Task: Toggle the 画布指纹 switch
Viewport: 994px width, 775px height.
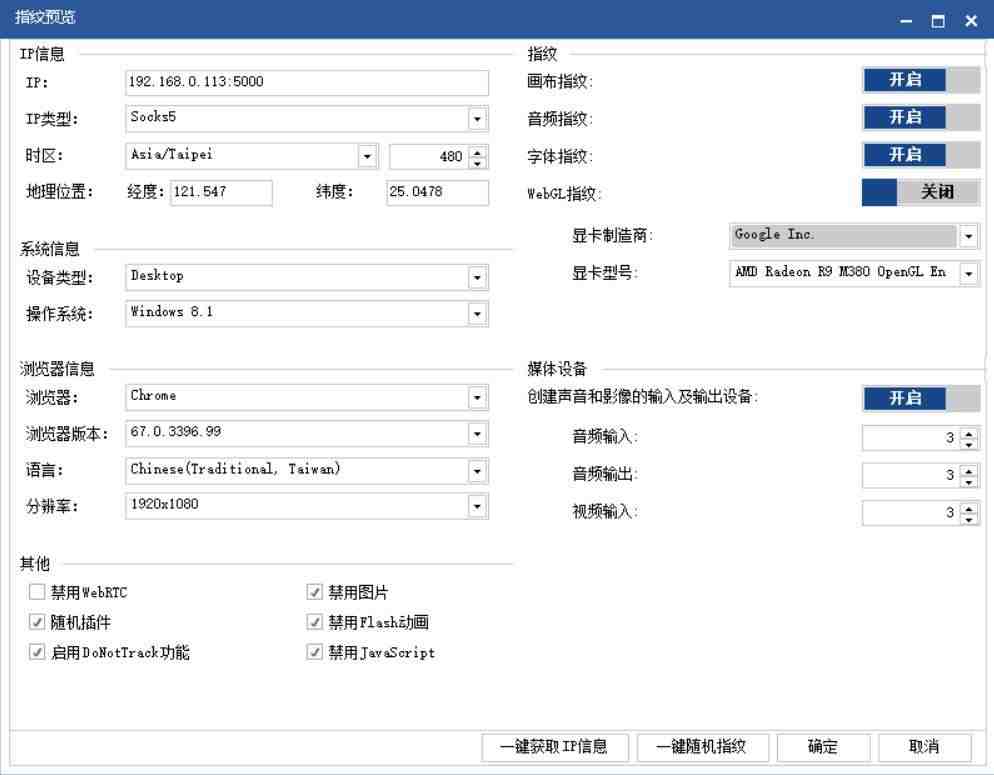Action: coord(920,80)
